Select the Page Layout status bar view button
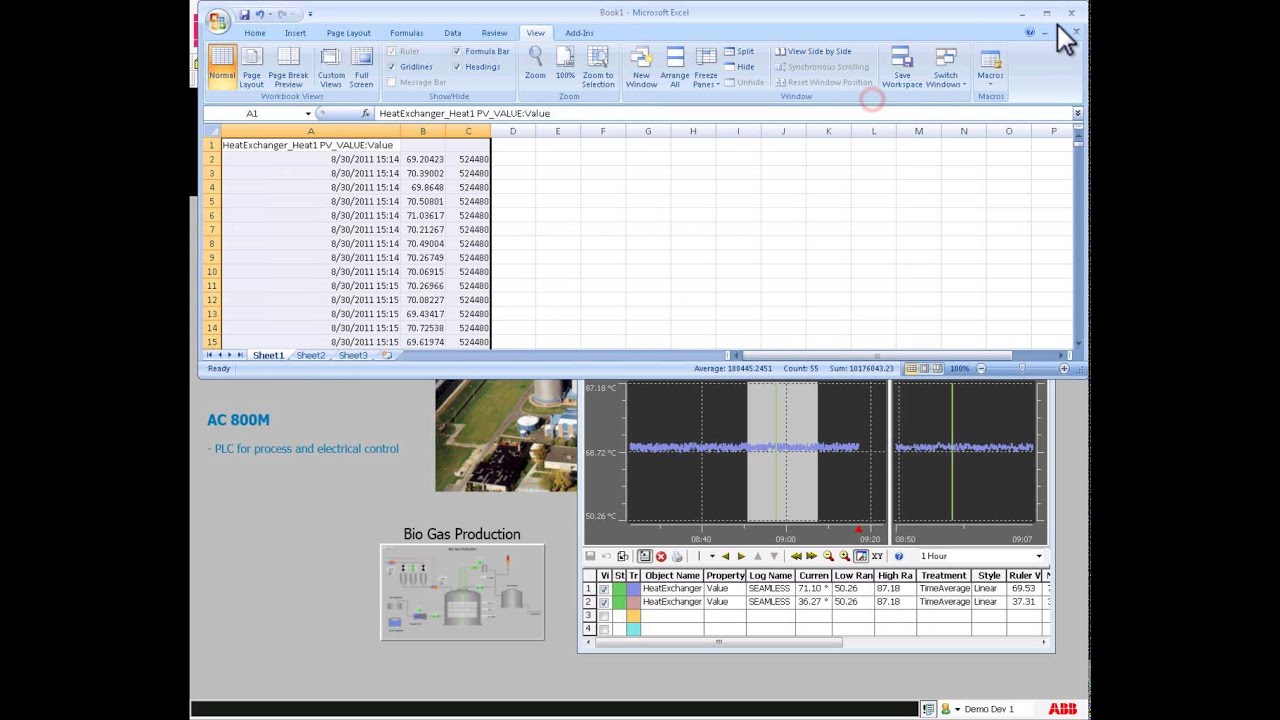Screen dimensions: 1280x720 [x=924, y=369]
